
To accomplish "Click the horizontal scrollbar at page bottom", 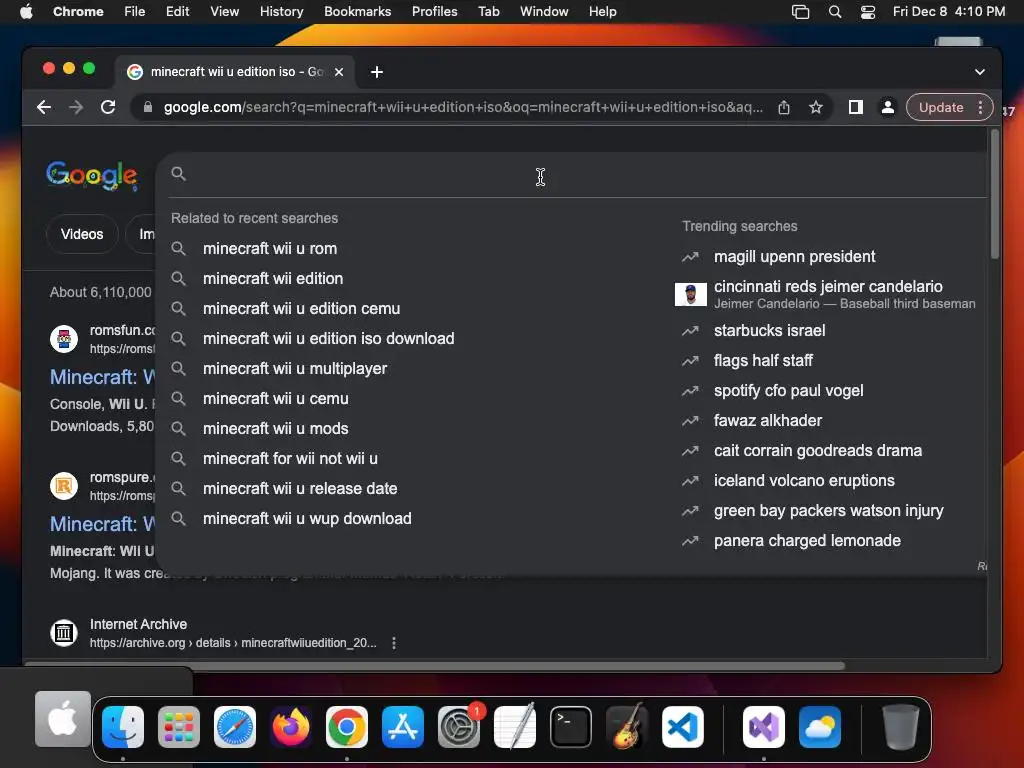I will (434, 666).
